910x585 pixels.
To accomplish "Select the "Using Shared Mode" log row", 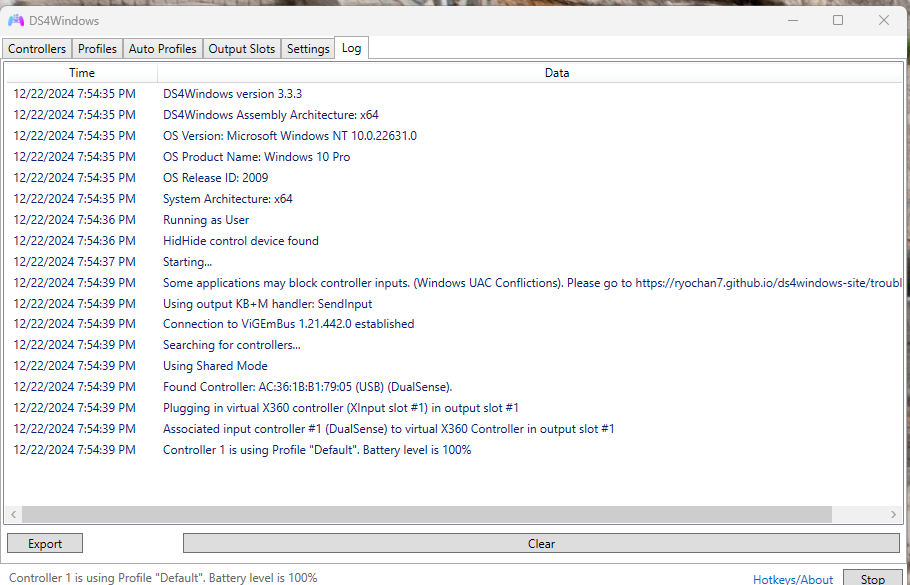I will (454, 366).
